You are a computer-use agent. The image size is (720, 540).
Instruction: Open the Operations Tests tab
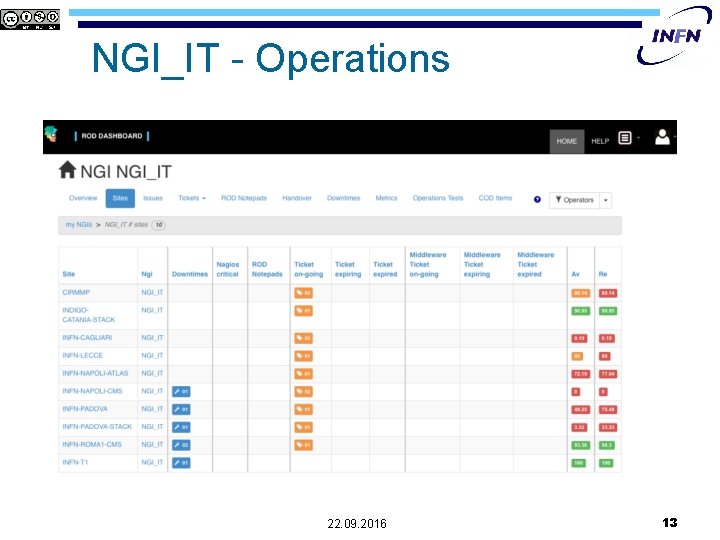click(438, 198)
